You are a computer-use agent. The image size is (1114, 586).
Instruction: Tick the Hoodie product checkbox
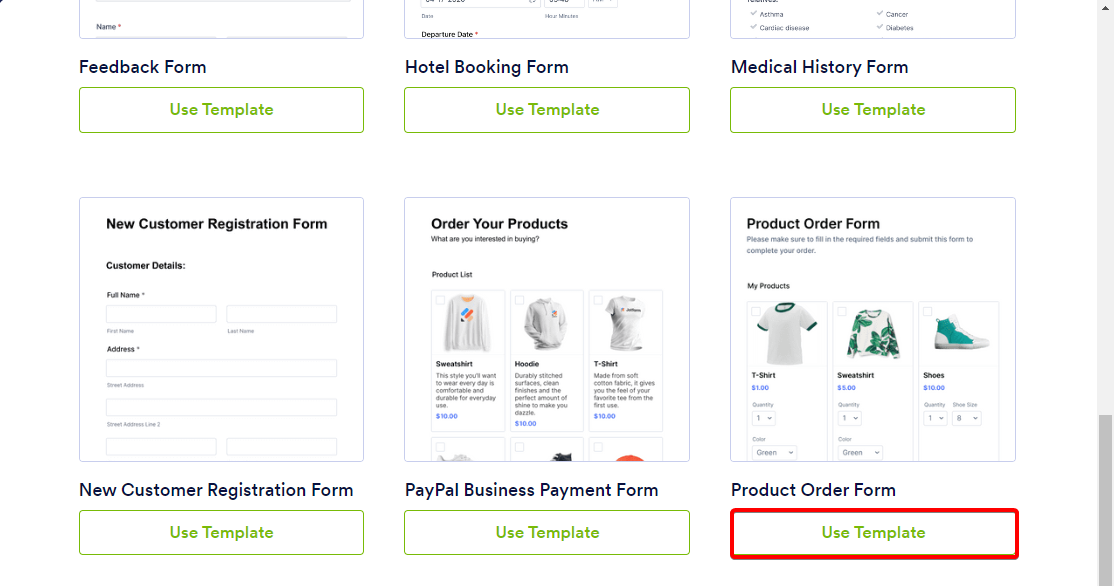[519, 300]
